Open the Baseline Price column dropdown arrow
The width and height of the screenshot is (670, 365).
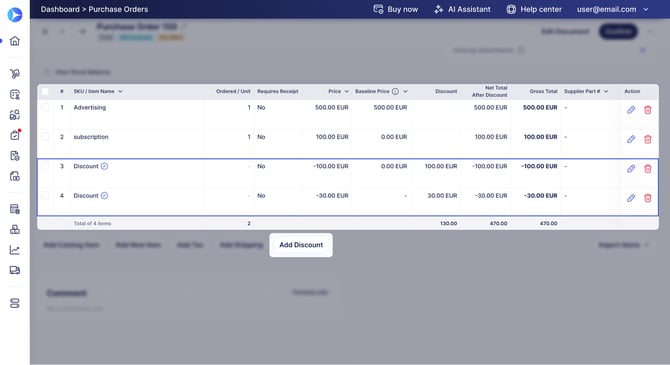[405, 91]
